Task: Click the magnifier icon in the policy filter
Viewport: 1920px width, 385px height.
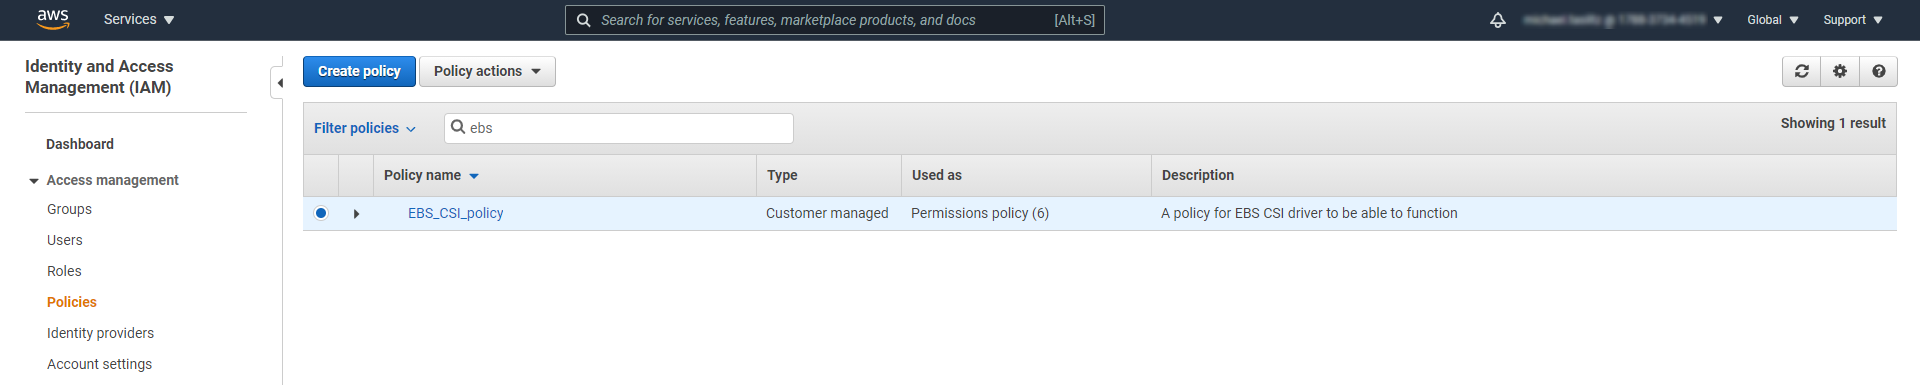Action: pos(458,127)
